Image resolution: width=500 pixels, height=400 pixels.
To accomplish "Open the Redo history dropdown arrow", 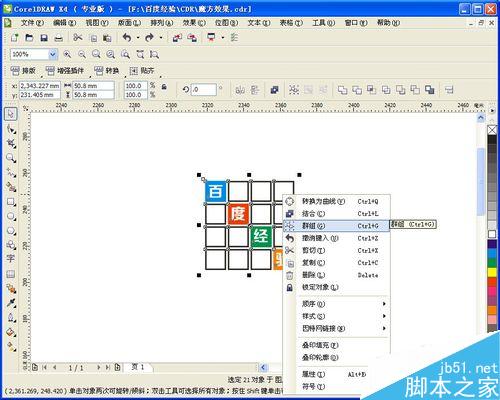I will 161,38.
